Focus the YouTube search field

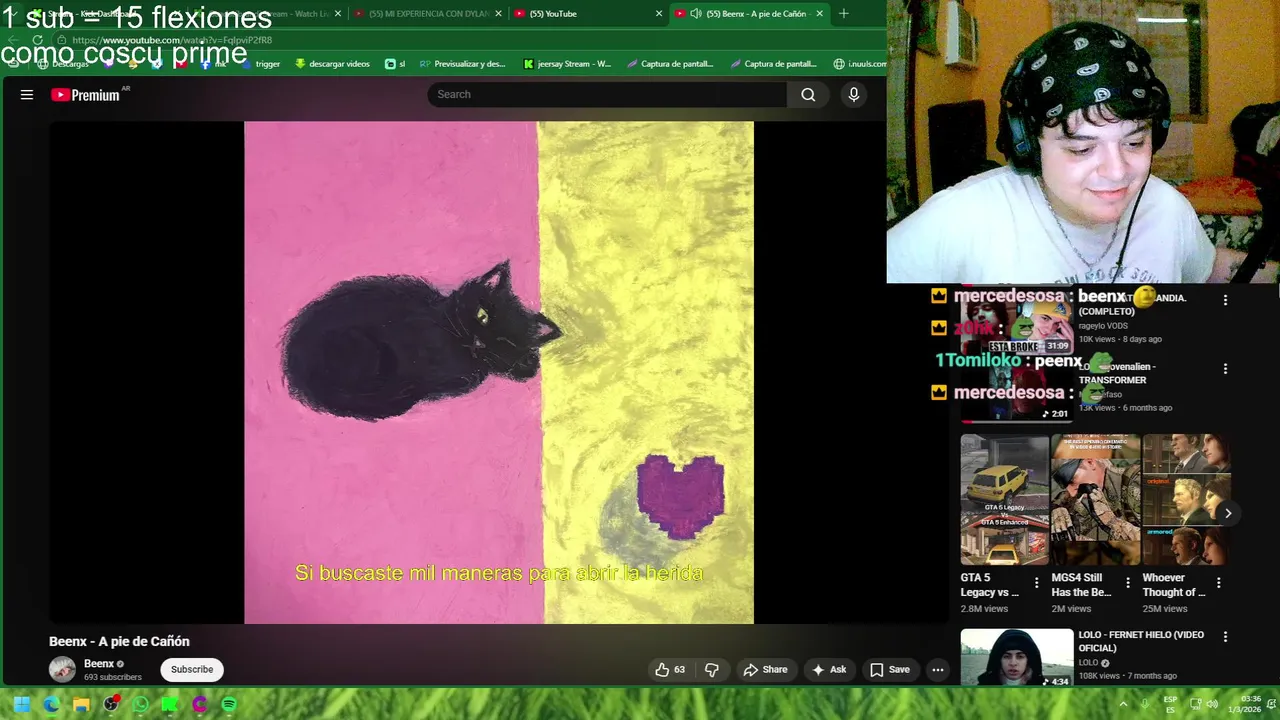[607, 94]
